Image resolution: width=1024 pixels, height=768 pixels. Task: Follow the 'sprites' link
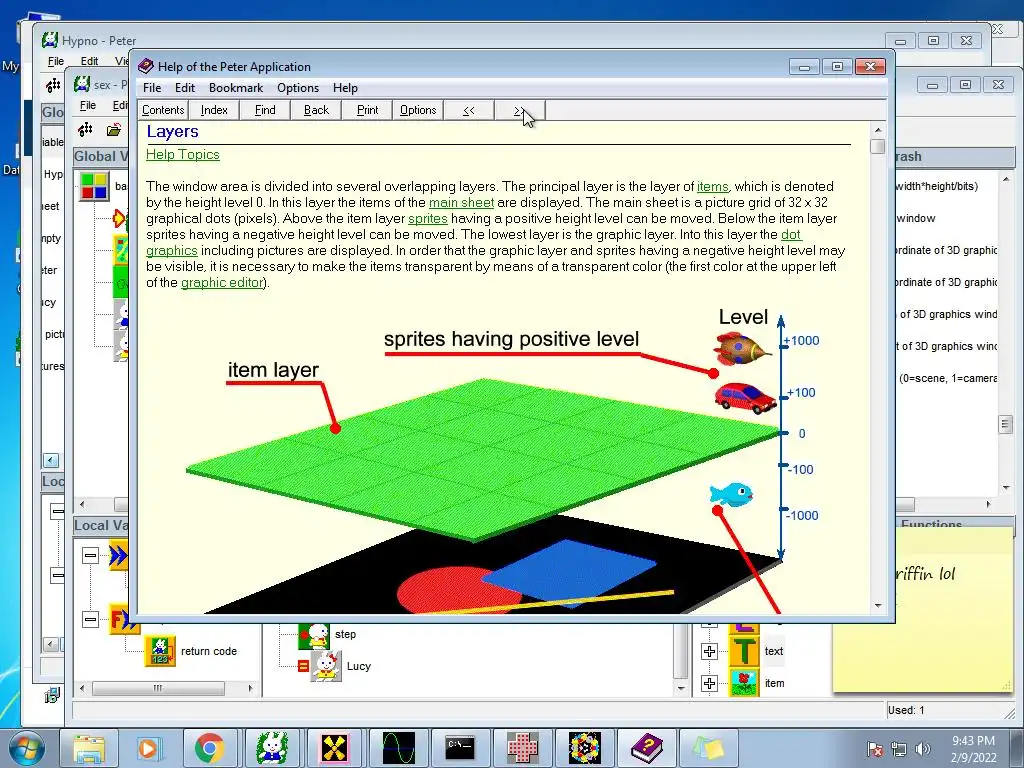pyautogui.click(x=428, y=218)
